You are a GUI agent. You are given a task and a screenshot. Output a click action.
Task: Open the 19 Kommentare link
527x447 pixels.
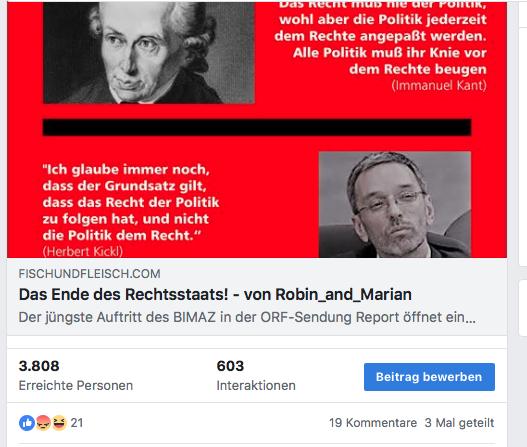pyautogui.click(x=373, y=423)
